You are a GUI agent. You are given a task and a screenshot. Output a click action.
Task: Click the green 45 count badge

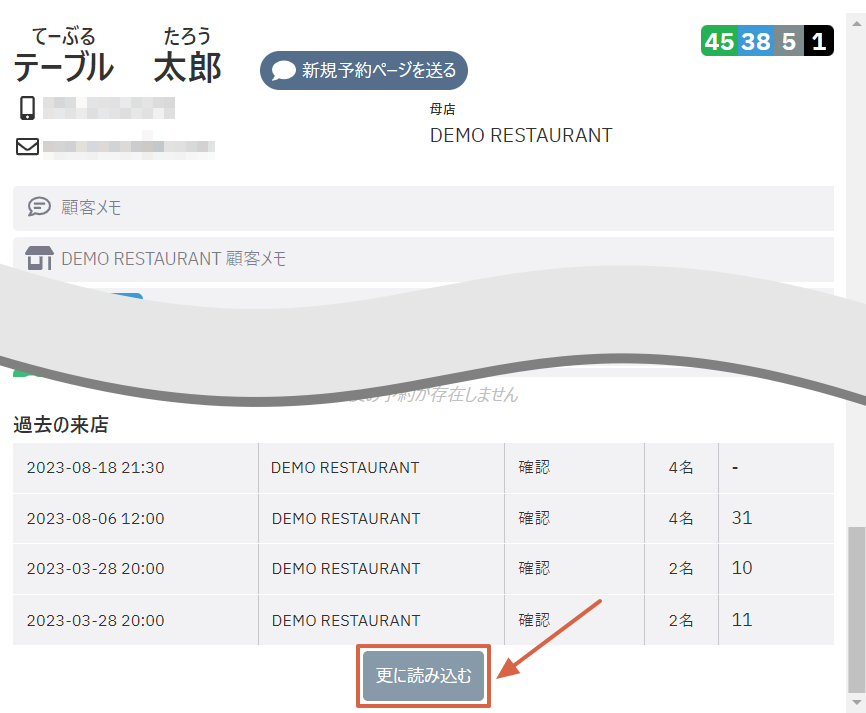click(719, 41)
